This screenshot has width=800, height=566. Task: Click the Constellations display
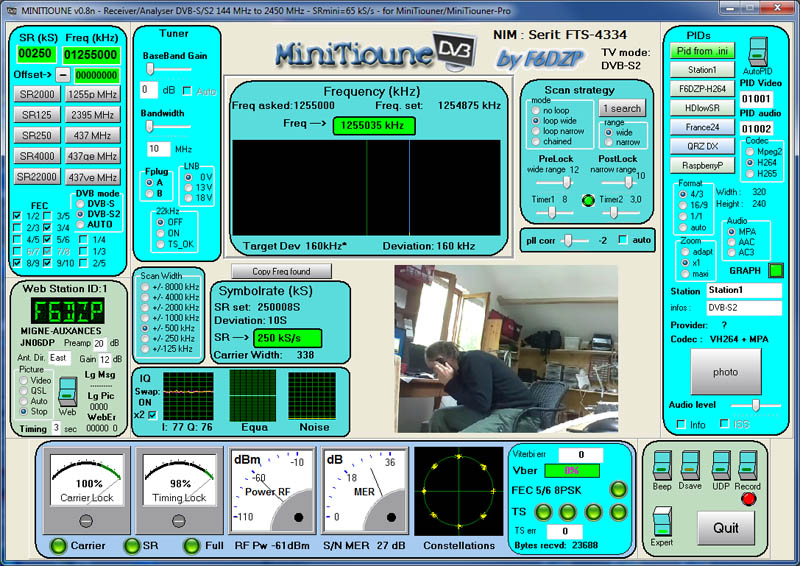[x=459, y=491]
